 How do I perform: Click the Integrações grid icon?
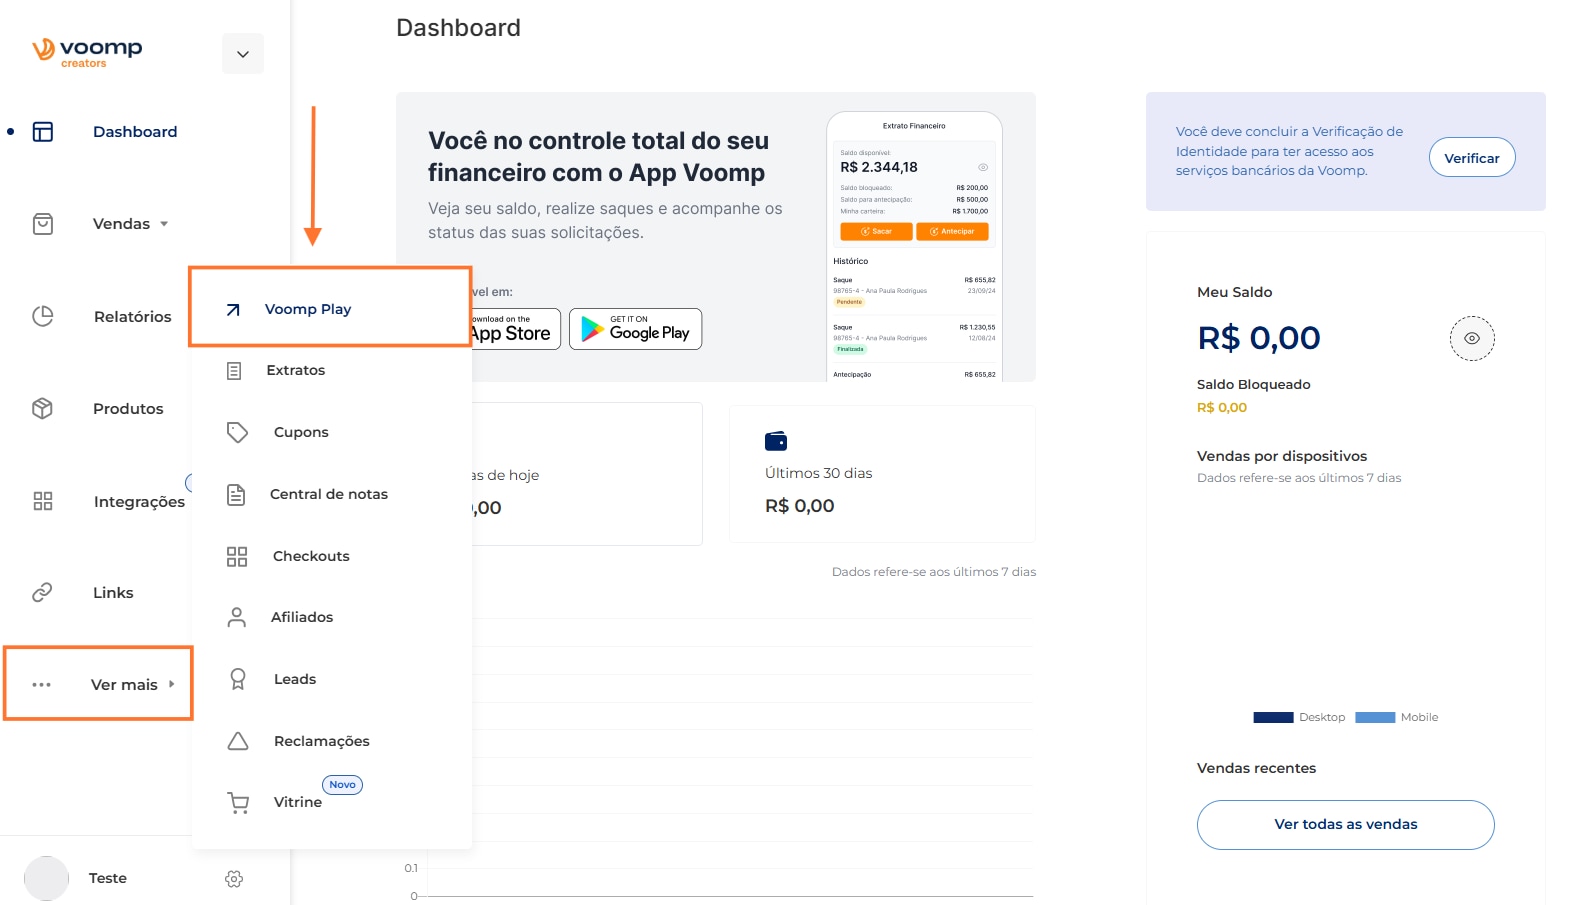[x=43, y=501]
